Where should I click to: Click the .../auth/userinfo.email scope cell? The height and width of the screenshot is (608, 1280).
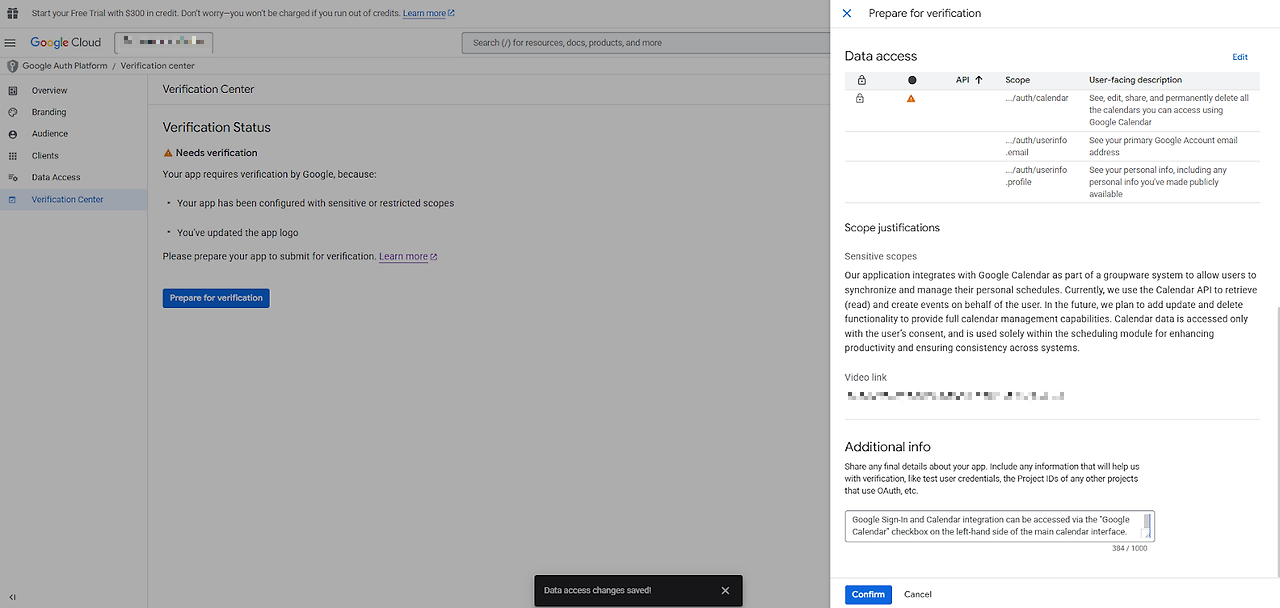click(1036, 146)
